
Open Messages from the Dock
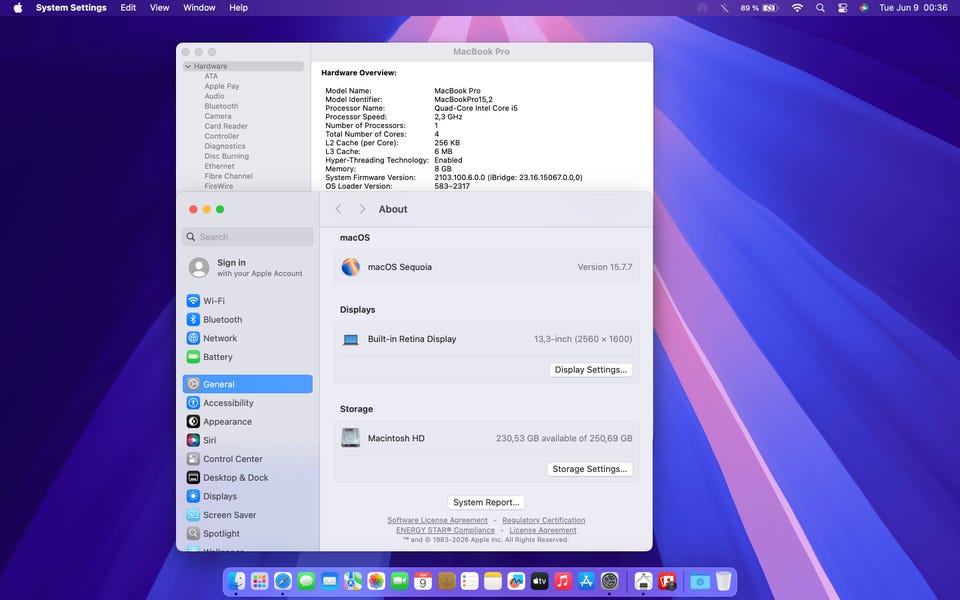(x=306, y=581)
